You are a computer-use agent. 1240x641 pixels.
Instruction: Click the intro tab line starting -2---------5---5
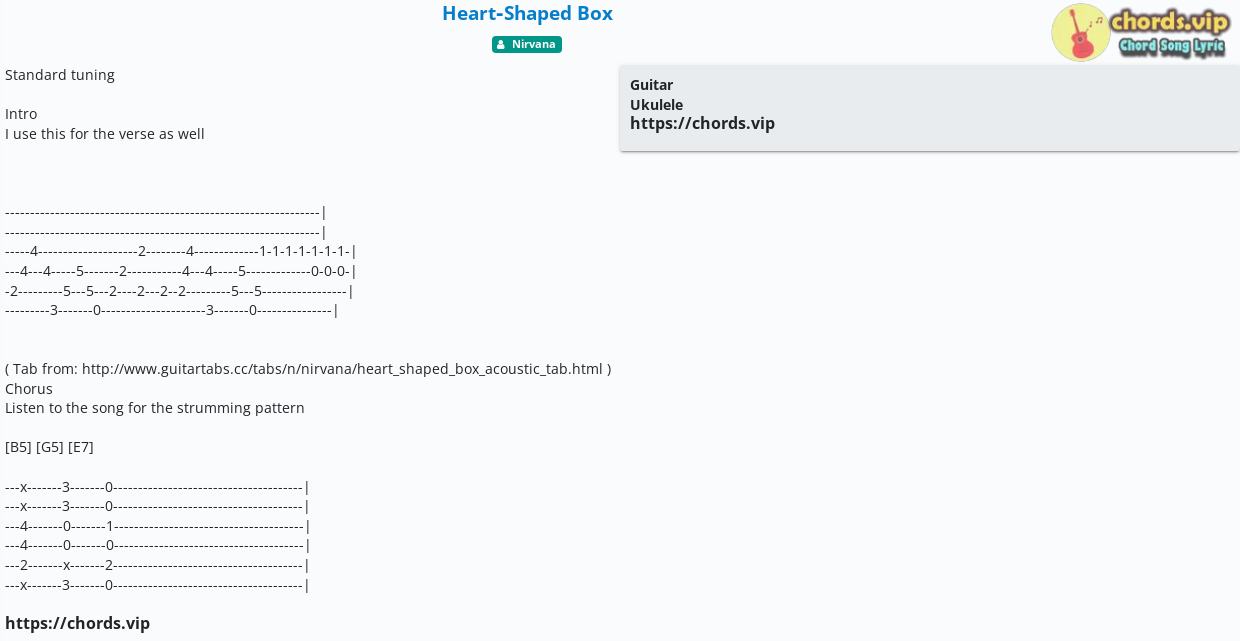pos(180,291)
